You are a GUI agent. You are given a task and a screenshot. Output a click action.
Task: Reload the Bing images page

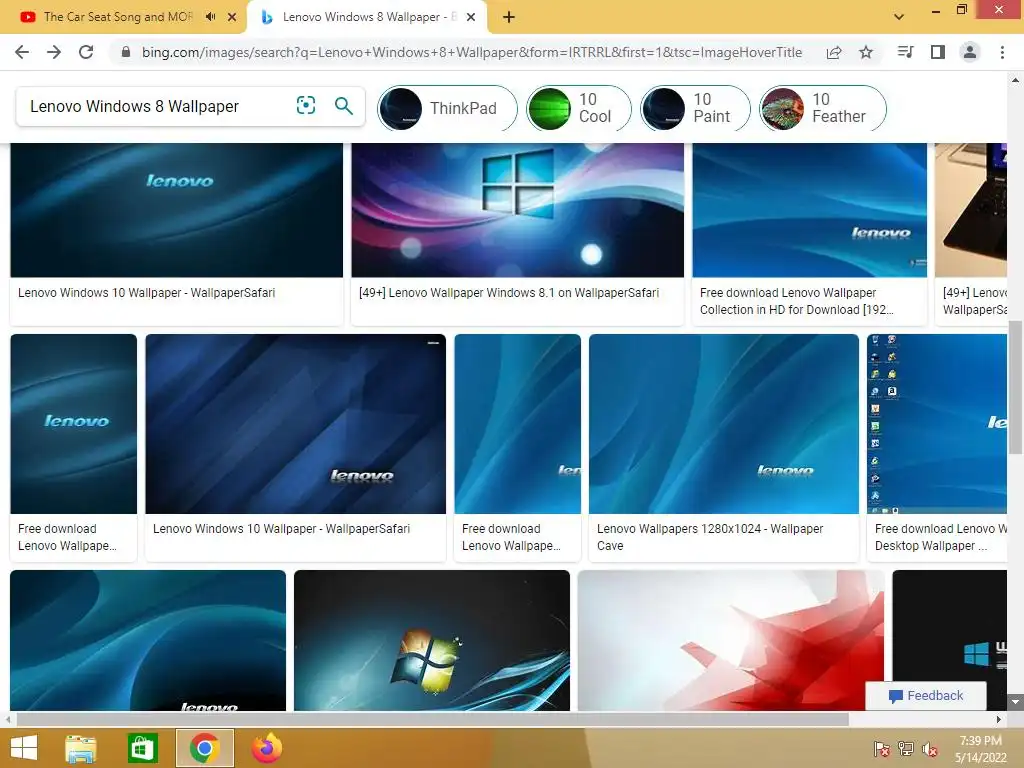point(86,52)
